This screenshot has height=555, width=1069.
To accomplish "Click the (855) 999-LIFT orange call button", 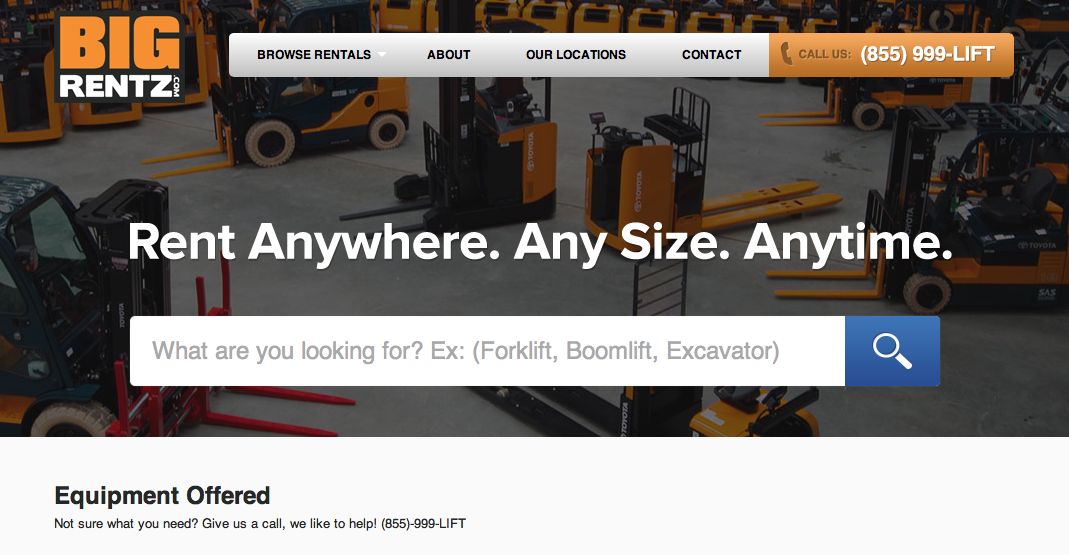I will (891, 55).
